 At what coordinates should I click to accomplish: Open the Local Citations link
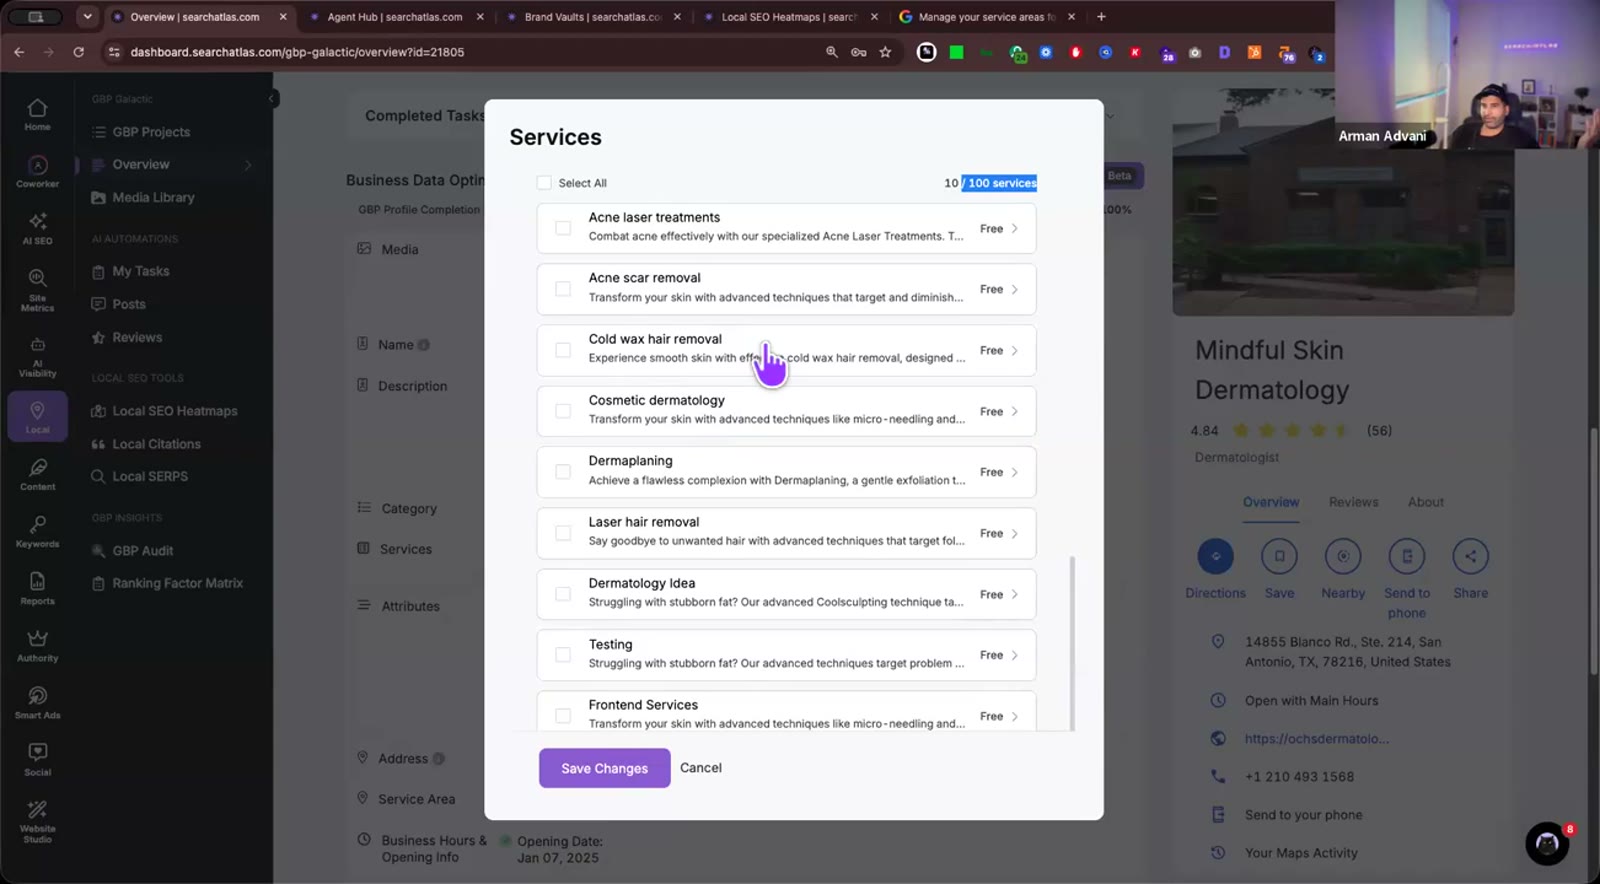click(x=146, y=444)
